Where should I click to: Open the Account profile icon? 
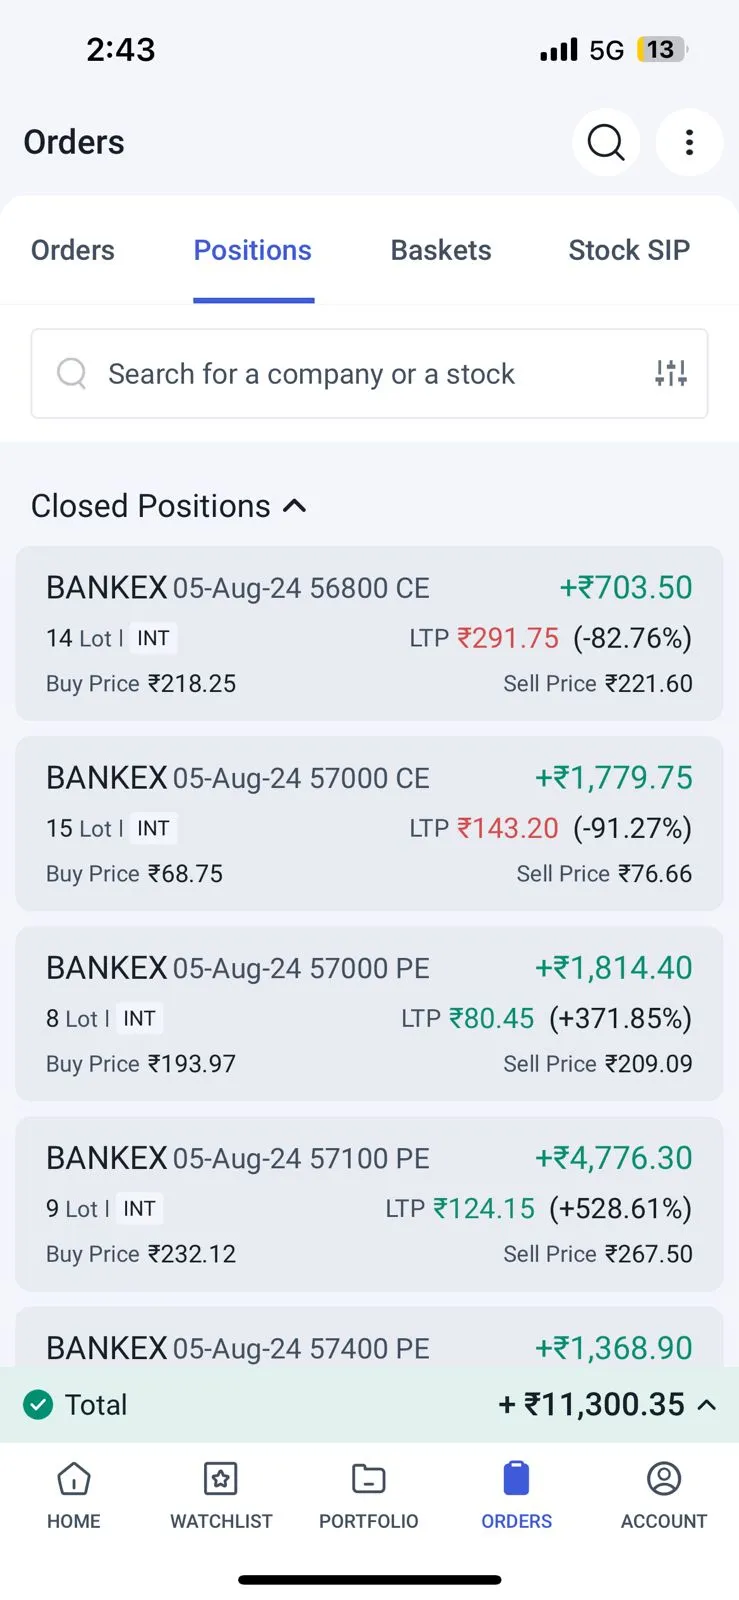tap(664, 1480)
